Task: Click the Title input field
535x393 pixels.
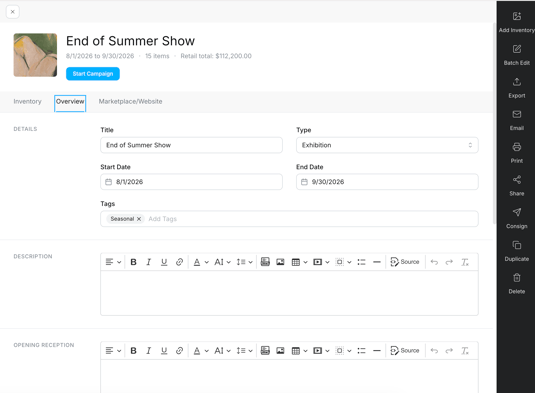Action: point(191,145)
